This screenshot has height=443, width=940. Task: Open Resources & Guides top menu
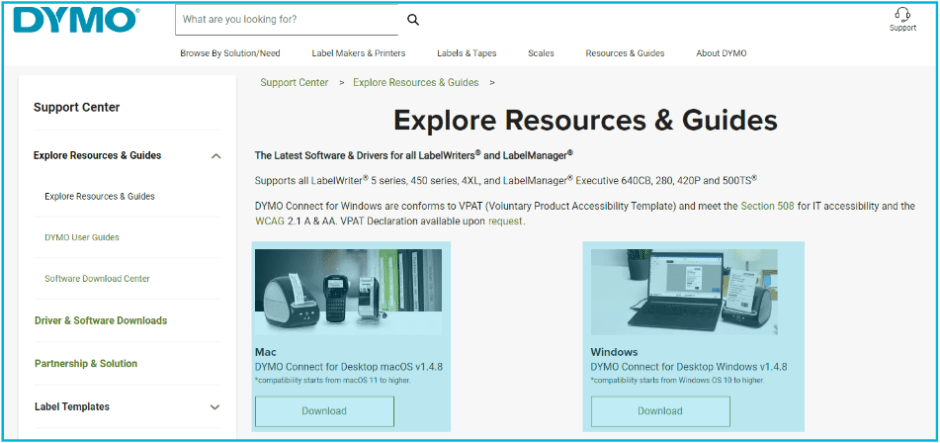point(625,53)
